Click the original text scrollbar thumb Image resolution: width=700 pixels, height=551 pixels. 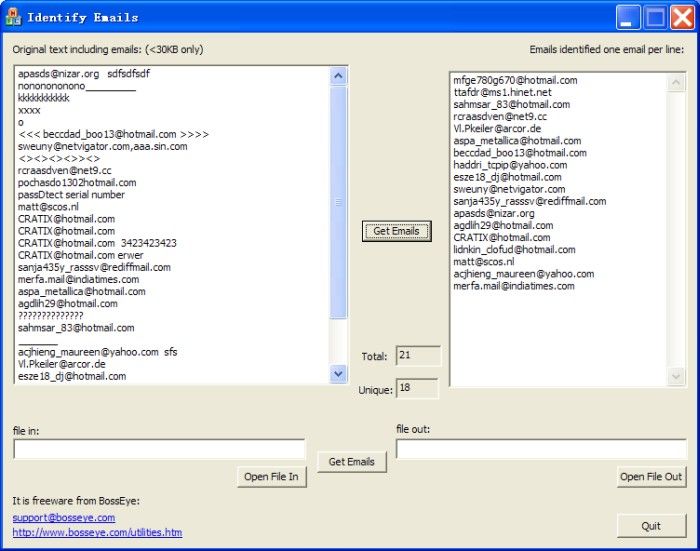point(338,202)
